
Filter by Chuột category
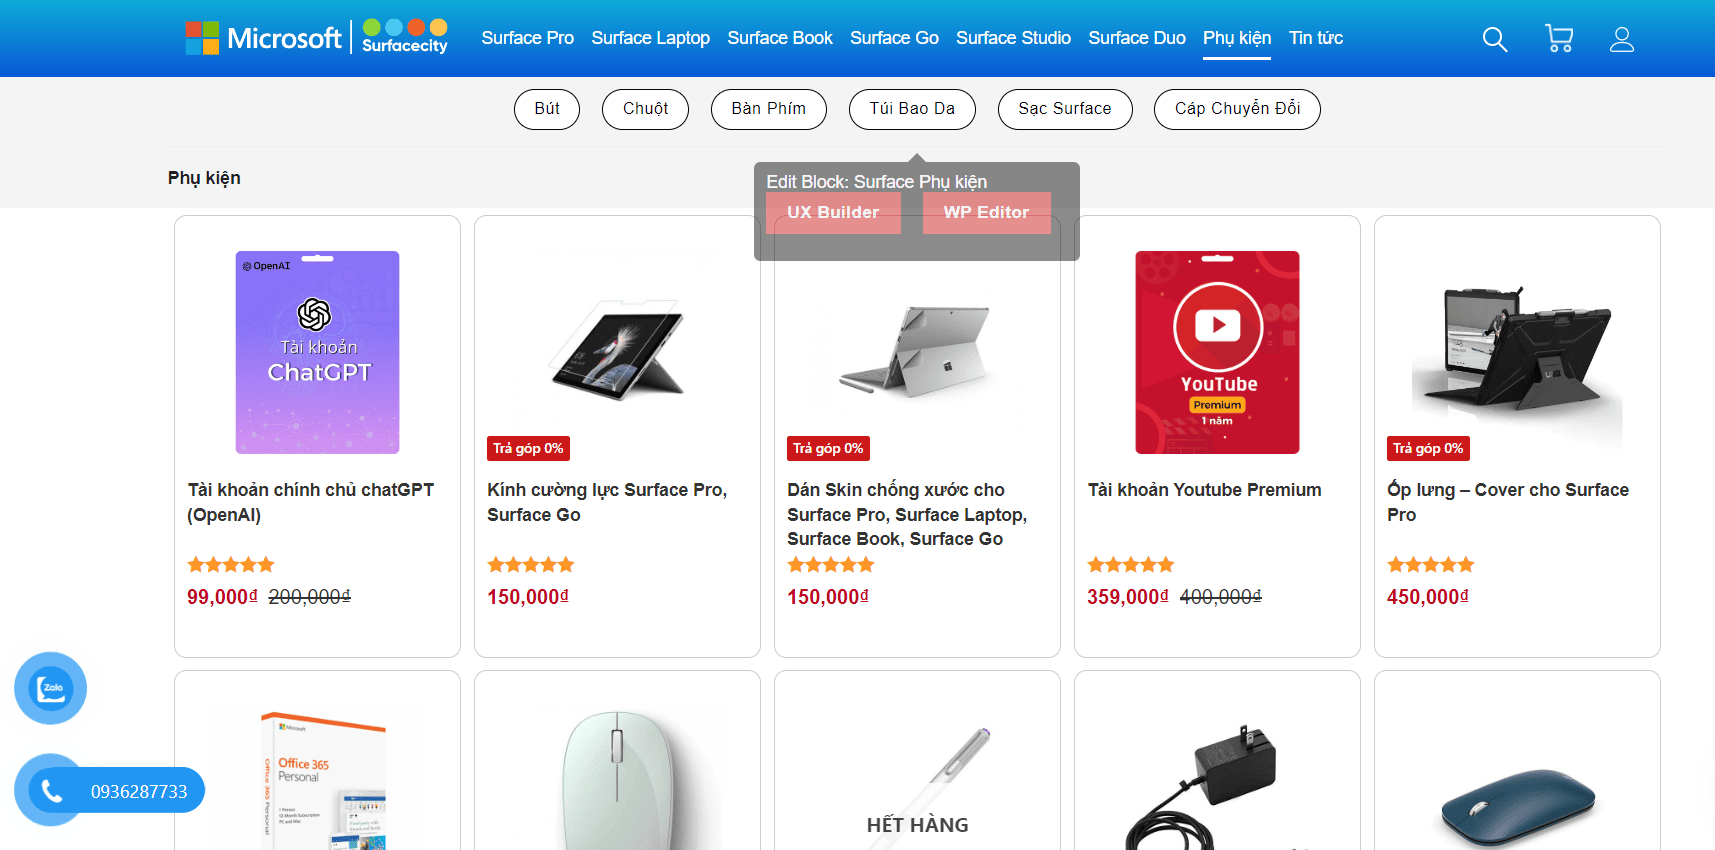coord(645,109)
